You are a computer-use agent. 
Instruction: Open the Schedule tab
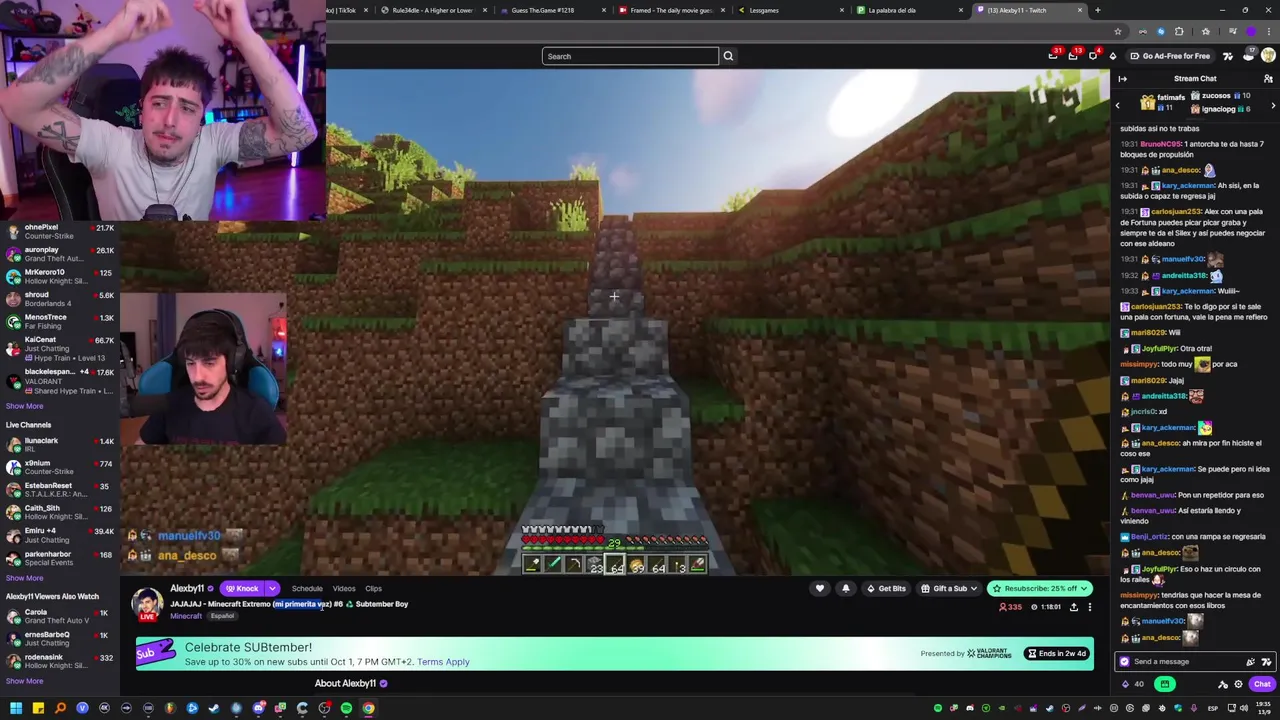[x=307, y=588]
